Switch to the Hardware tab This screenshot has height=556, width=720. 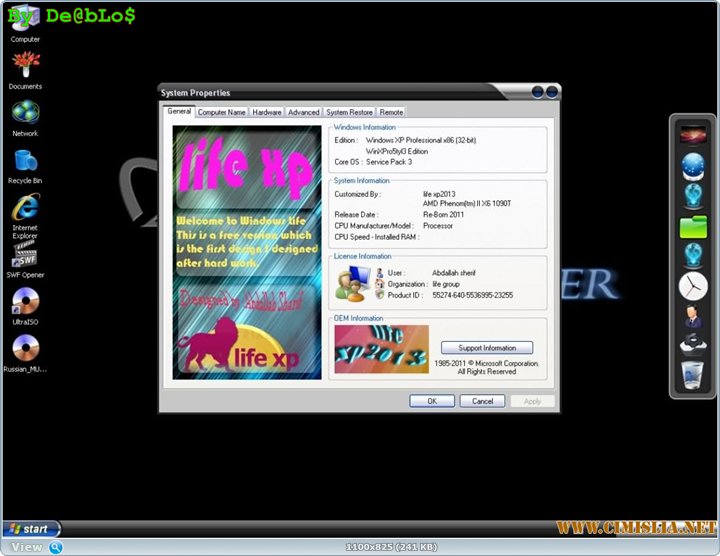point(267,113)
